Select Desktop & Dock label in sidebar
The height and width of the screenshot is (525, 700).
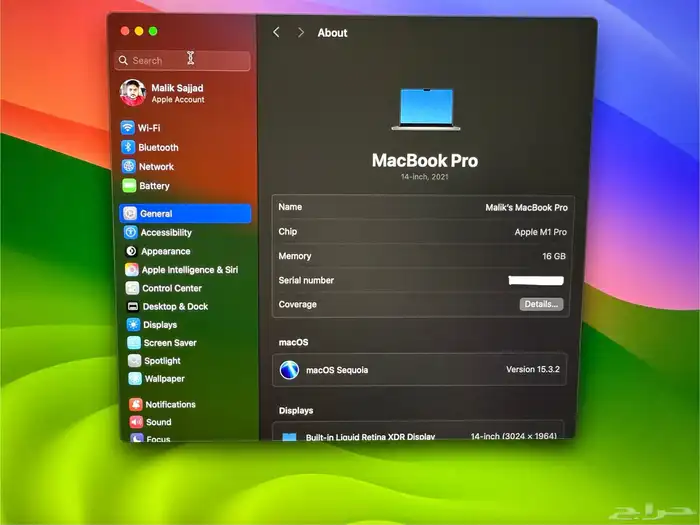[175, 307]
